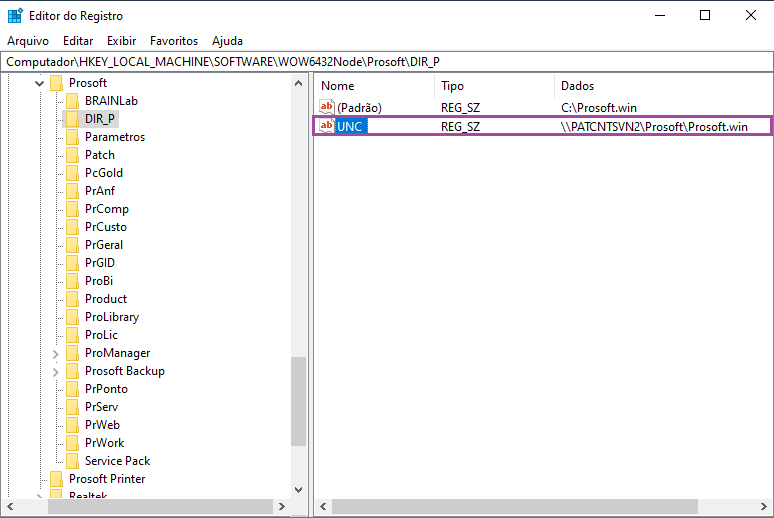Click the PrGID folder icon
This screenshot has height=518, width=774.
pyautogui.click(x=72, y=263)
